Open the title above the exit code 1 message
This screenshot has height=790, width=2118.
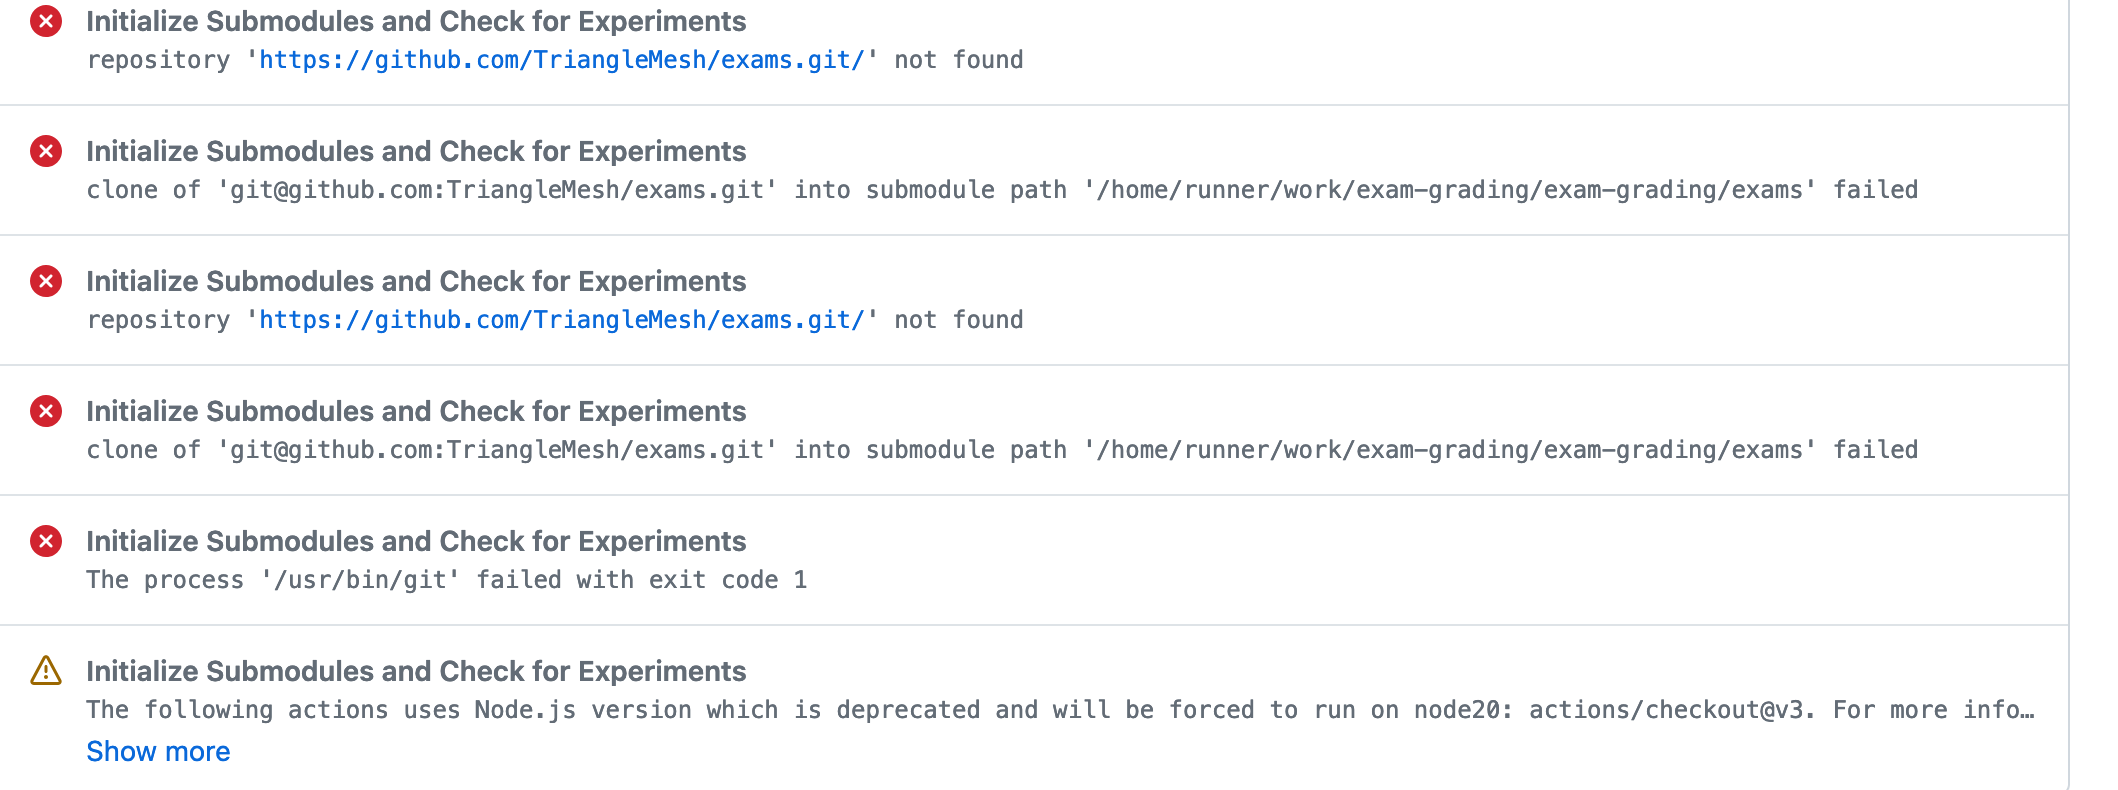416,541
